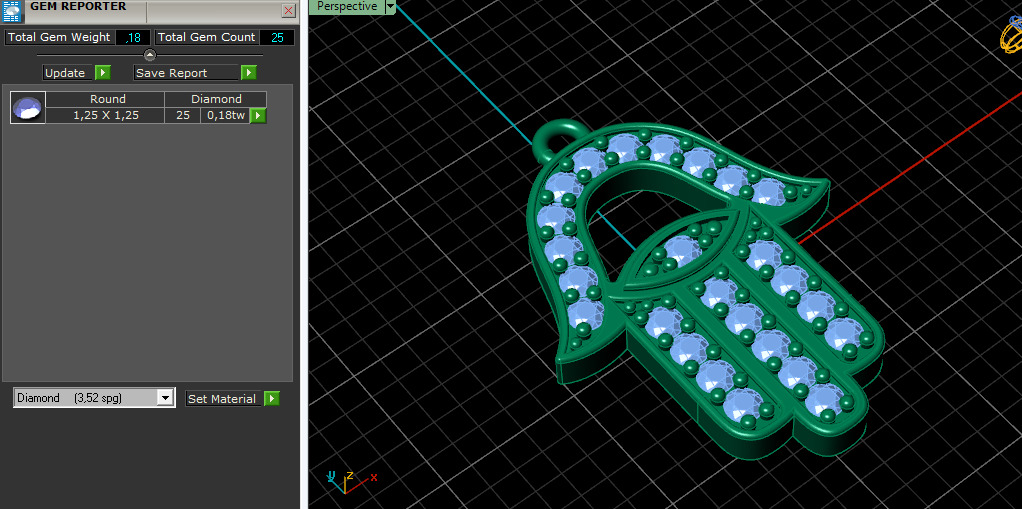Click the Total Gem Weight value field
Screen dimensions: 1022x509
coord(133,37)
